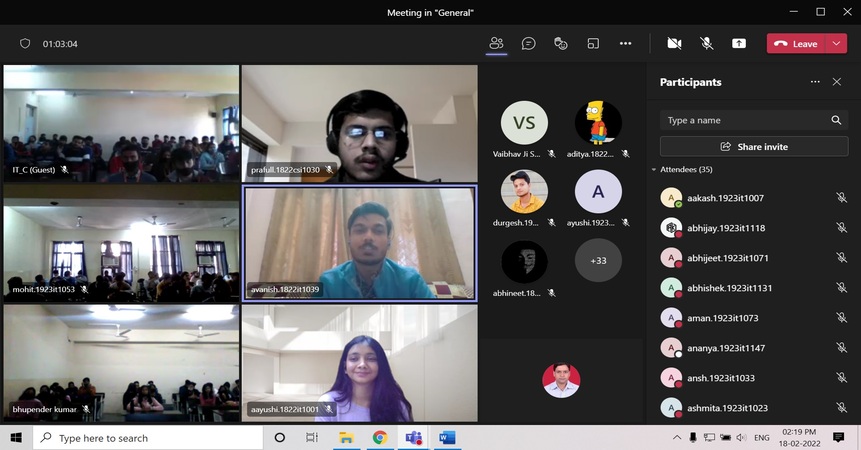Expand the Leave button dropdown arrow
Image resolution: width=861 pixels, height=450 pixels.
tap(837, 44)
